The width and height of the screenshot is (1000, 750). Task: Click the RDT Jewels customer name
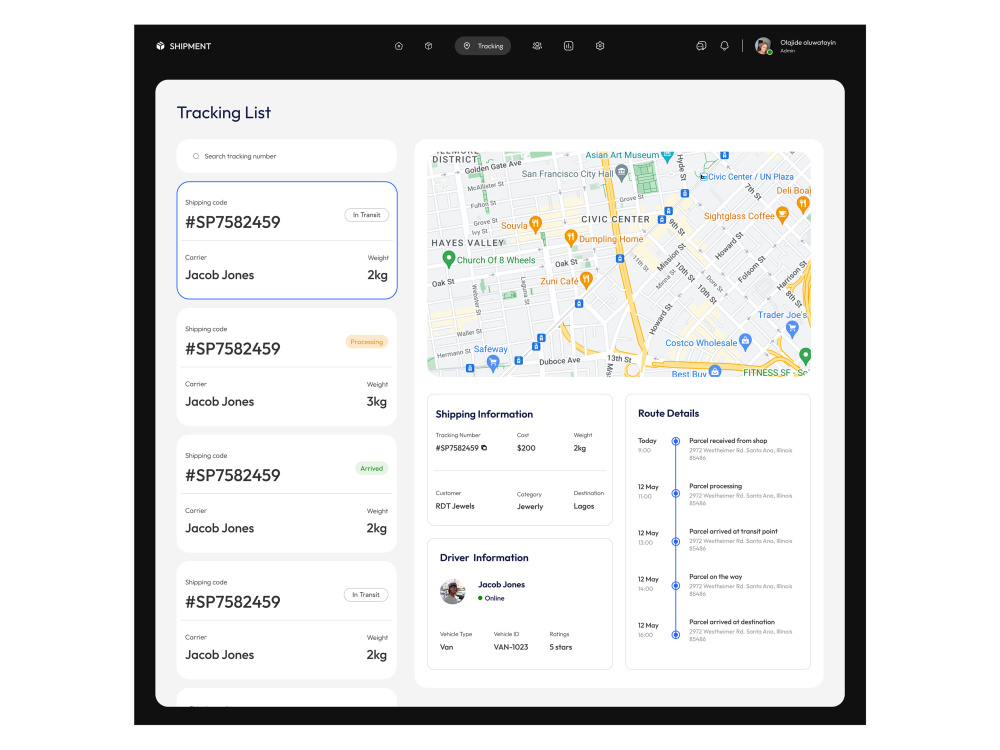tap(455, 506)
